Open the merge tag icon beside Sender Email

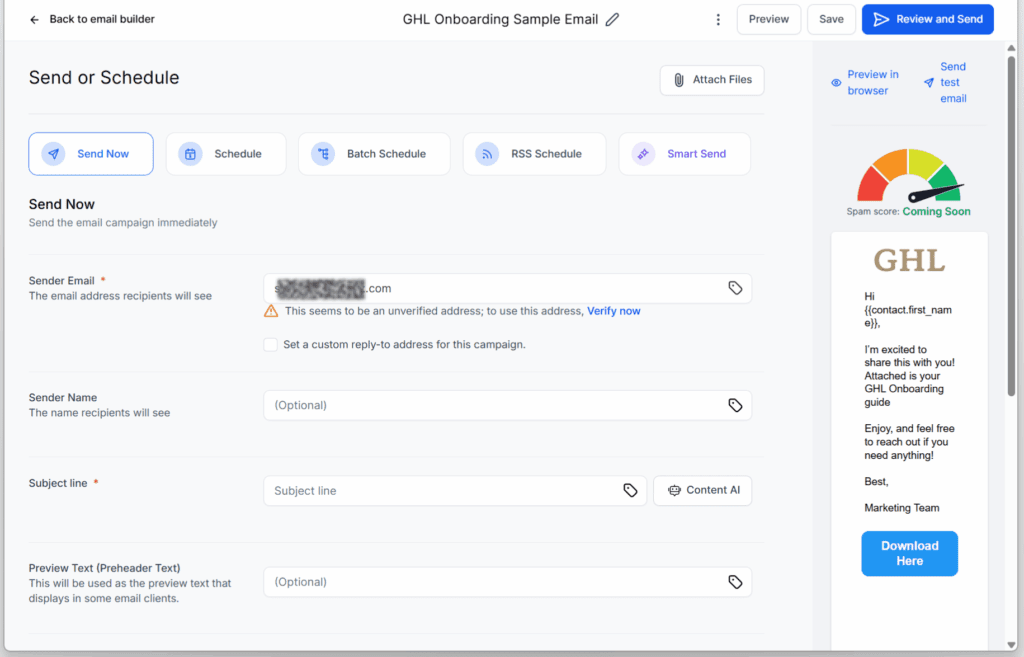735,287
